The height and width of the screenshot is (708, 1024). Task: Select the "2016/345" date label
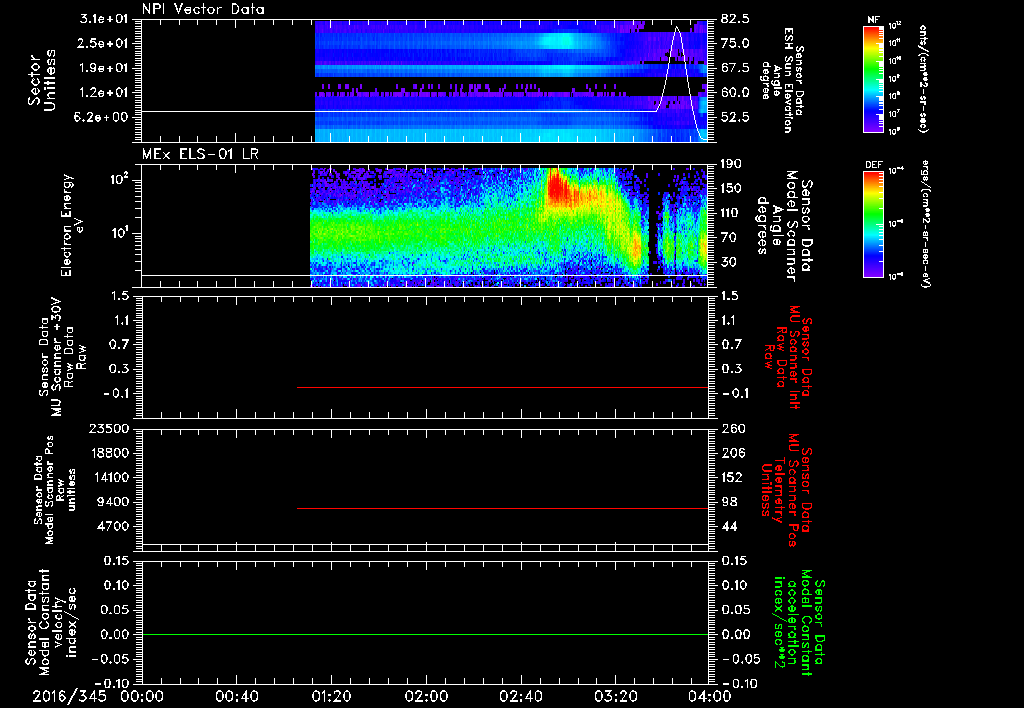(x=69, y=696)
